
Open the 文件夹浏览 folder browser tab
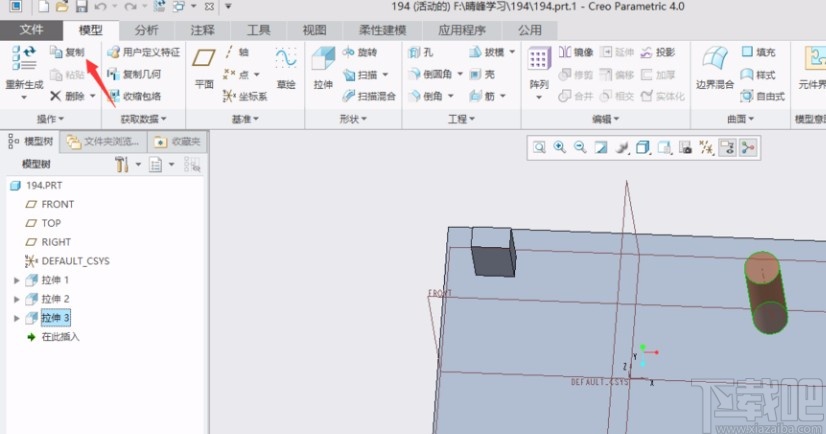[x=103, y=142]
